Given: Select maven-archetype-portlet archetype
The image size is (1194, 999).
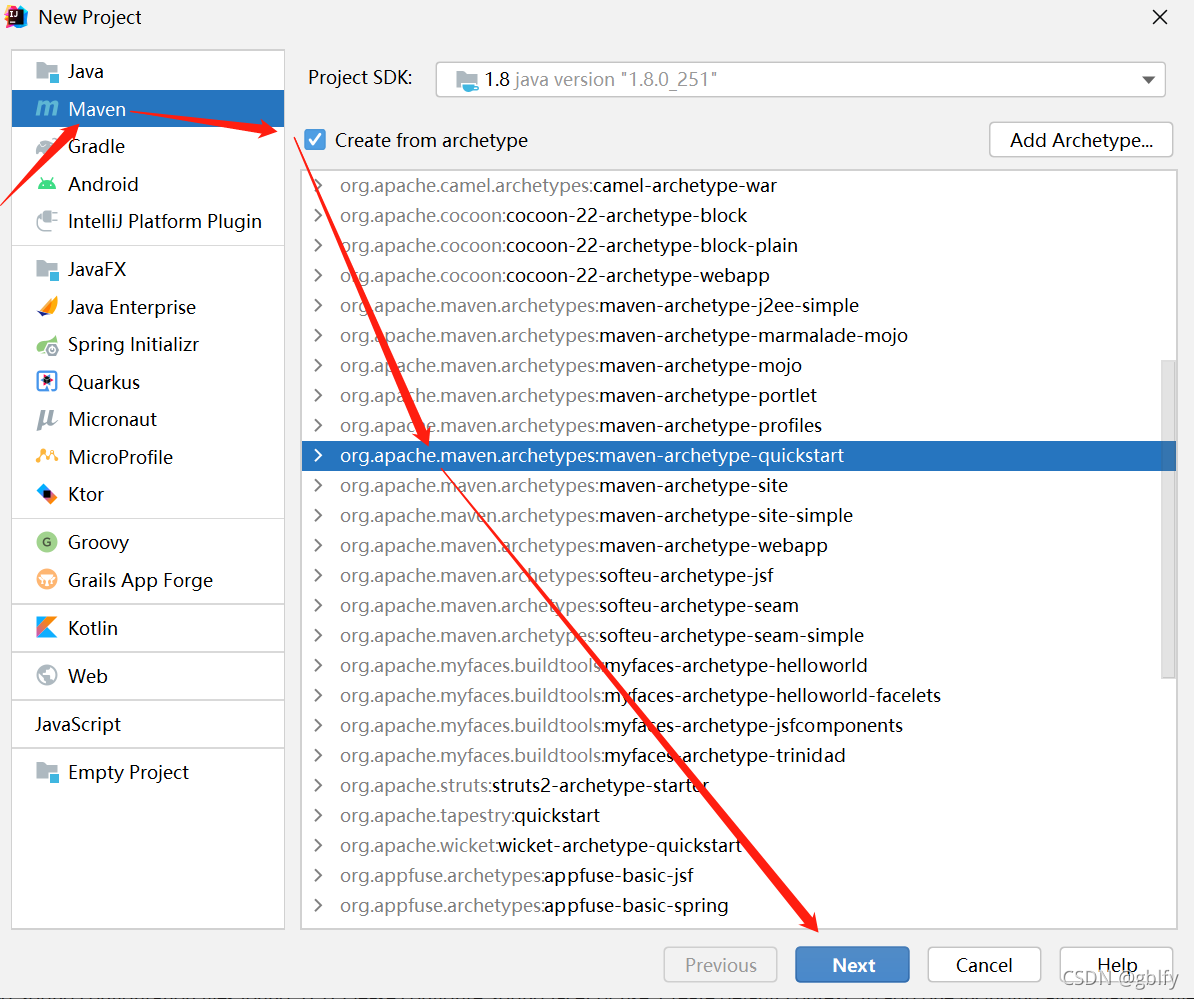Looking at the screenshot, I should (x=739, y=396).
